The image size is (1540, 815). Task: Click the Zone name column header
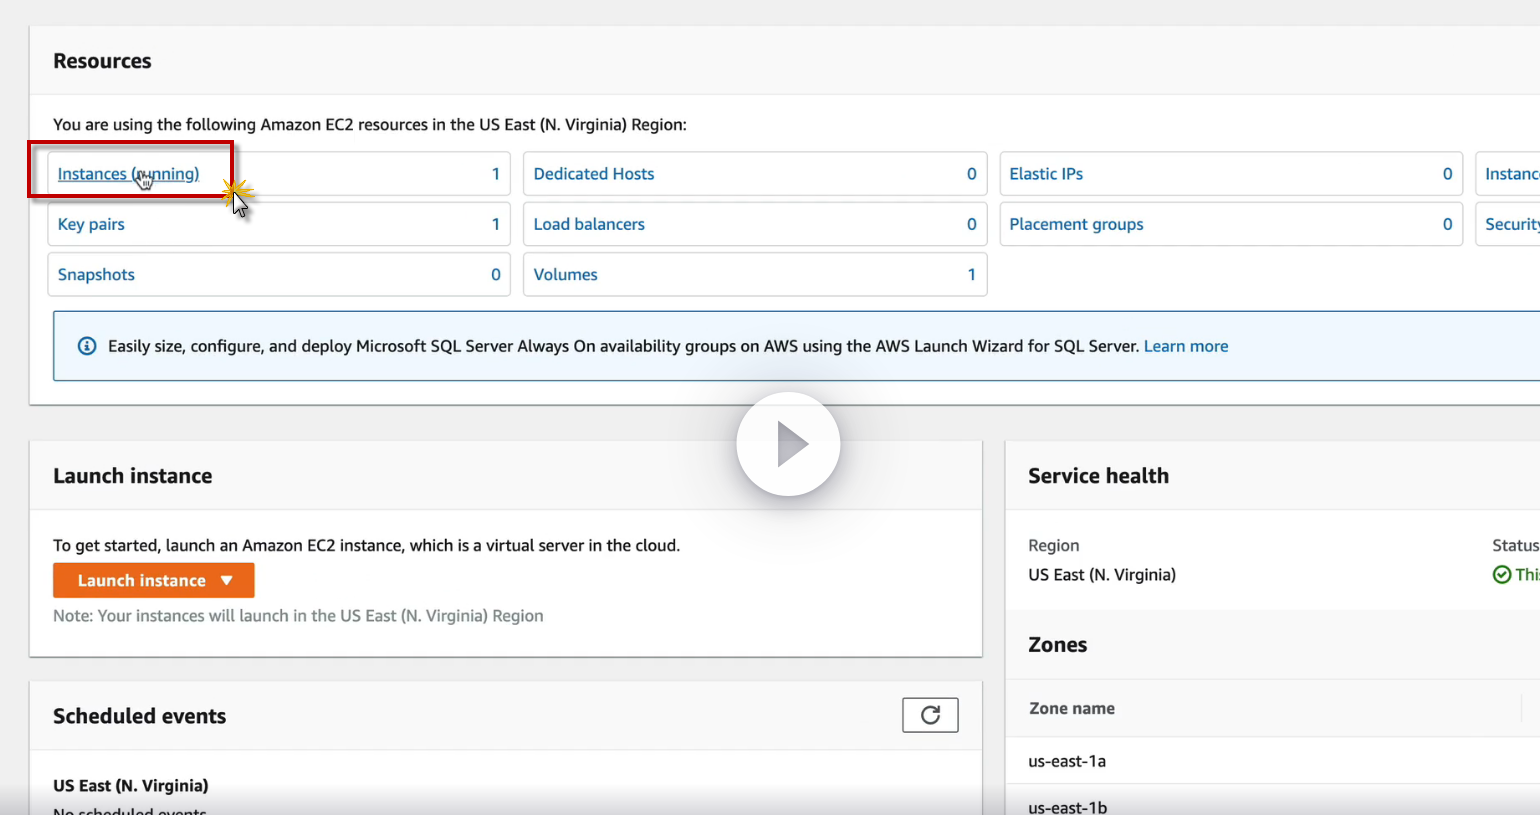(1071, 708)
